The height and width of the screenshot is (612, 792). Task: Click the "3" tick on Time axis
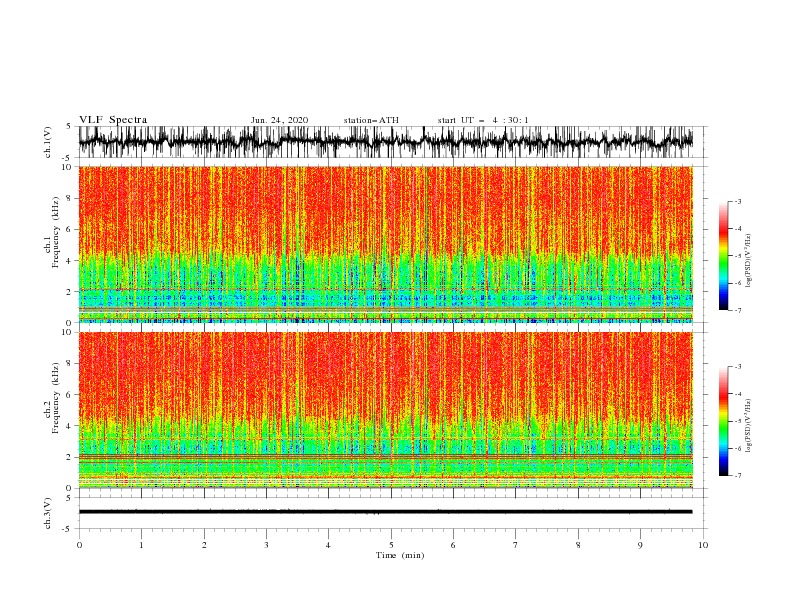266,545
